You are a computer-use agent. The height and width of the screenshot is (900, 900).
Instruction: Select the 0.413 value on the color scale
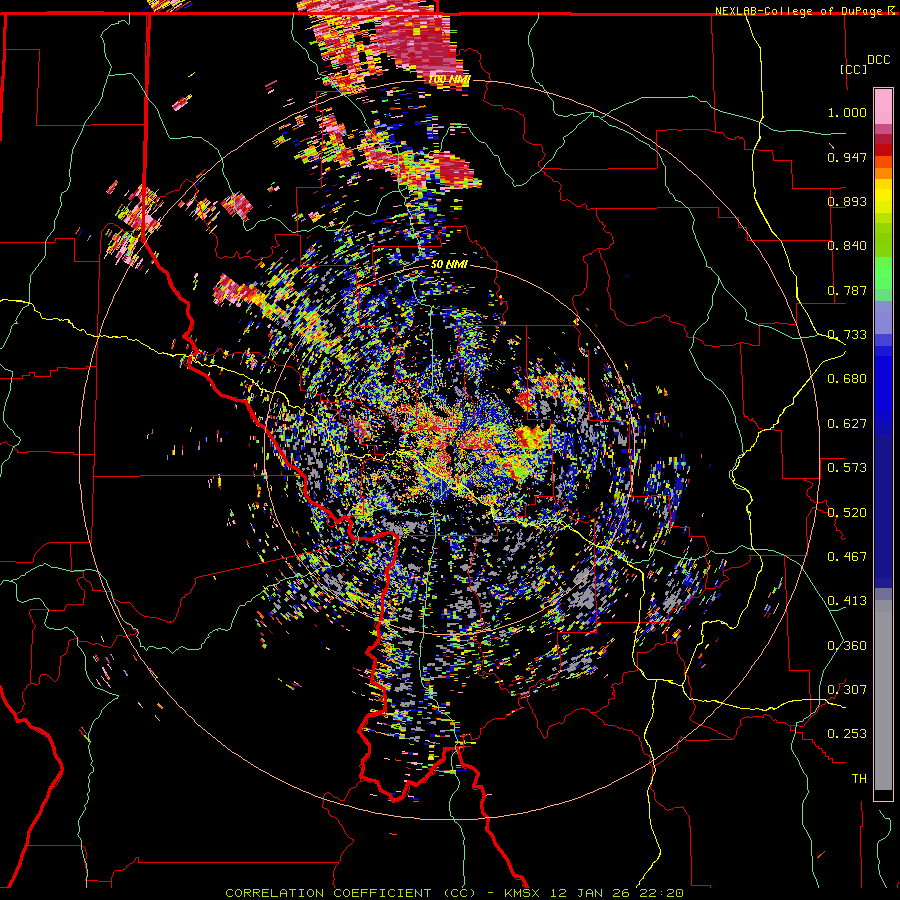pos(847,601)
